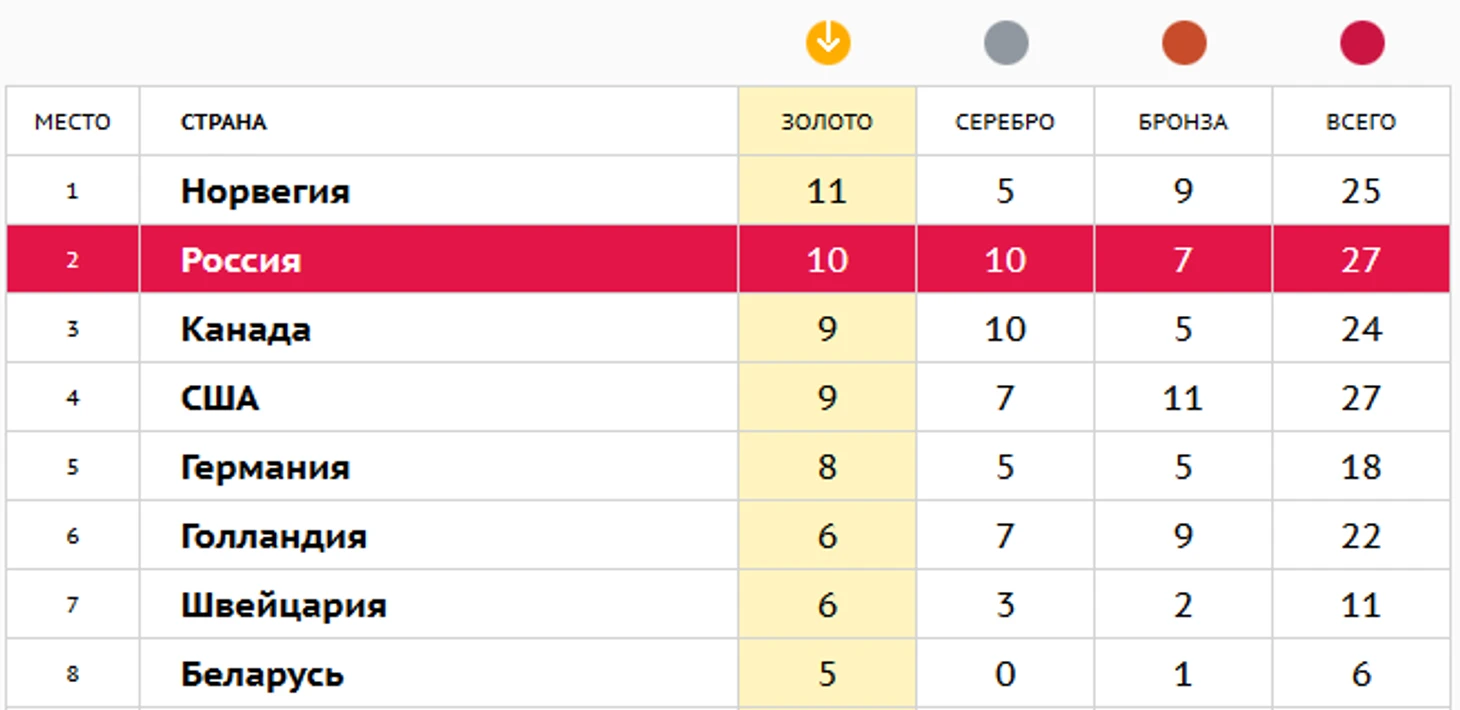Click the СТРАНА column header
This screenshot has height=710, width=1460.
point(224,122)
